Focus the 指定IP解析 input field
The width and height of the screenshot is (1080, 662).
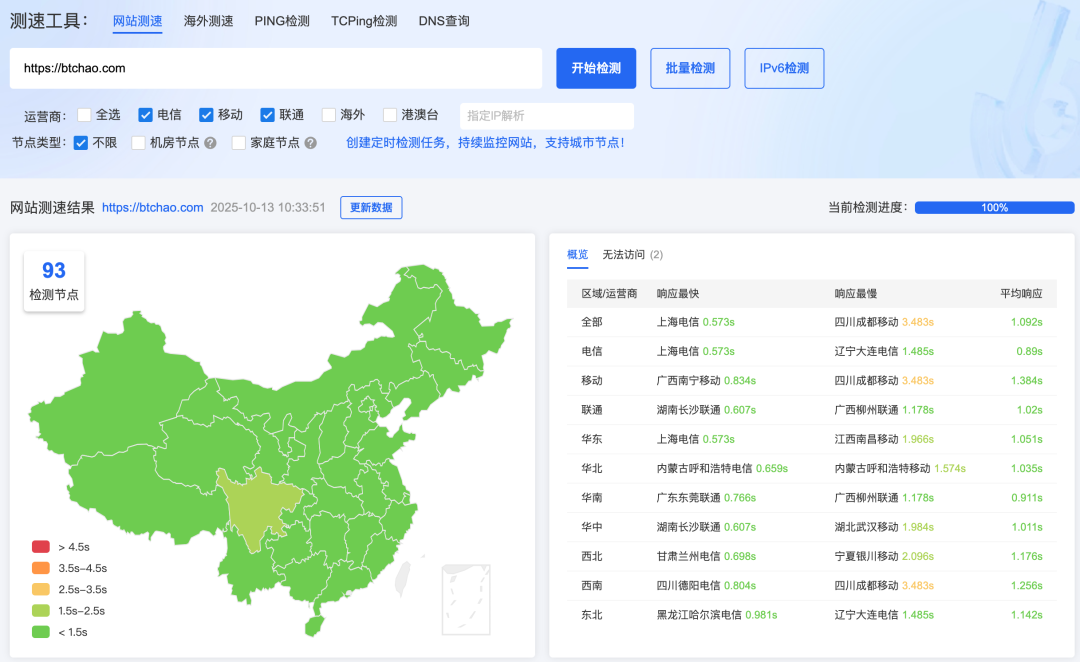click(x=547, y=116)
